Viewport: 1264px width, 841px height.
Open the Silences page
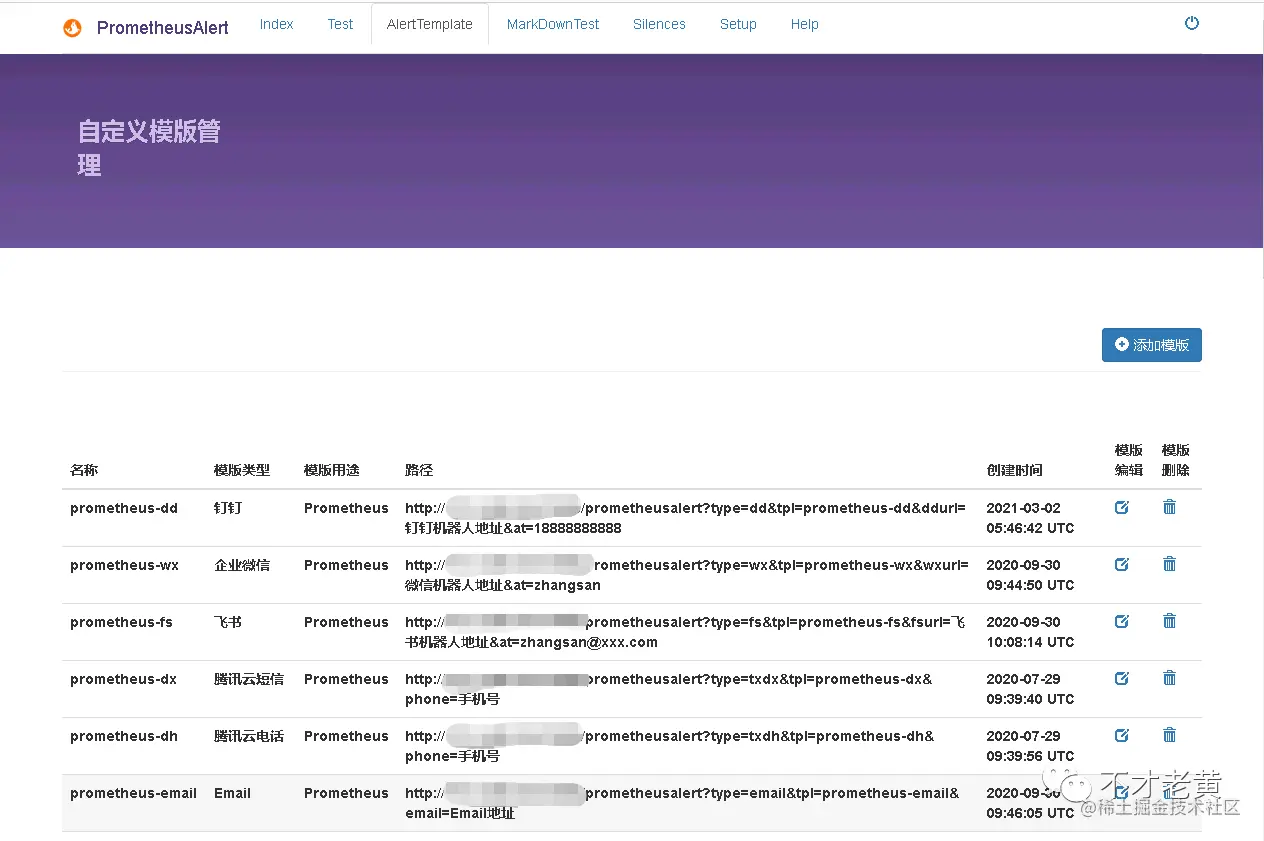point(659,24)
